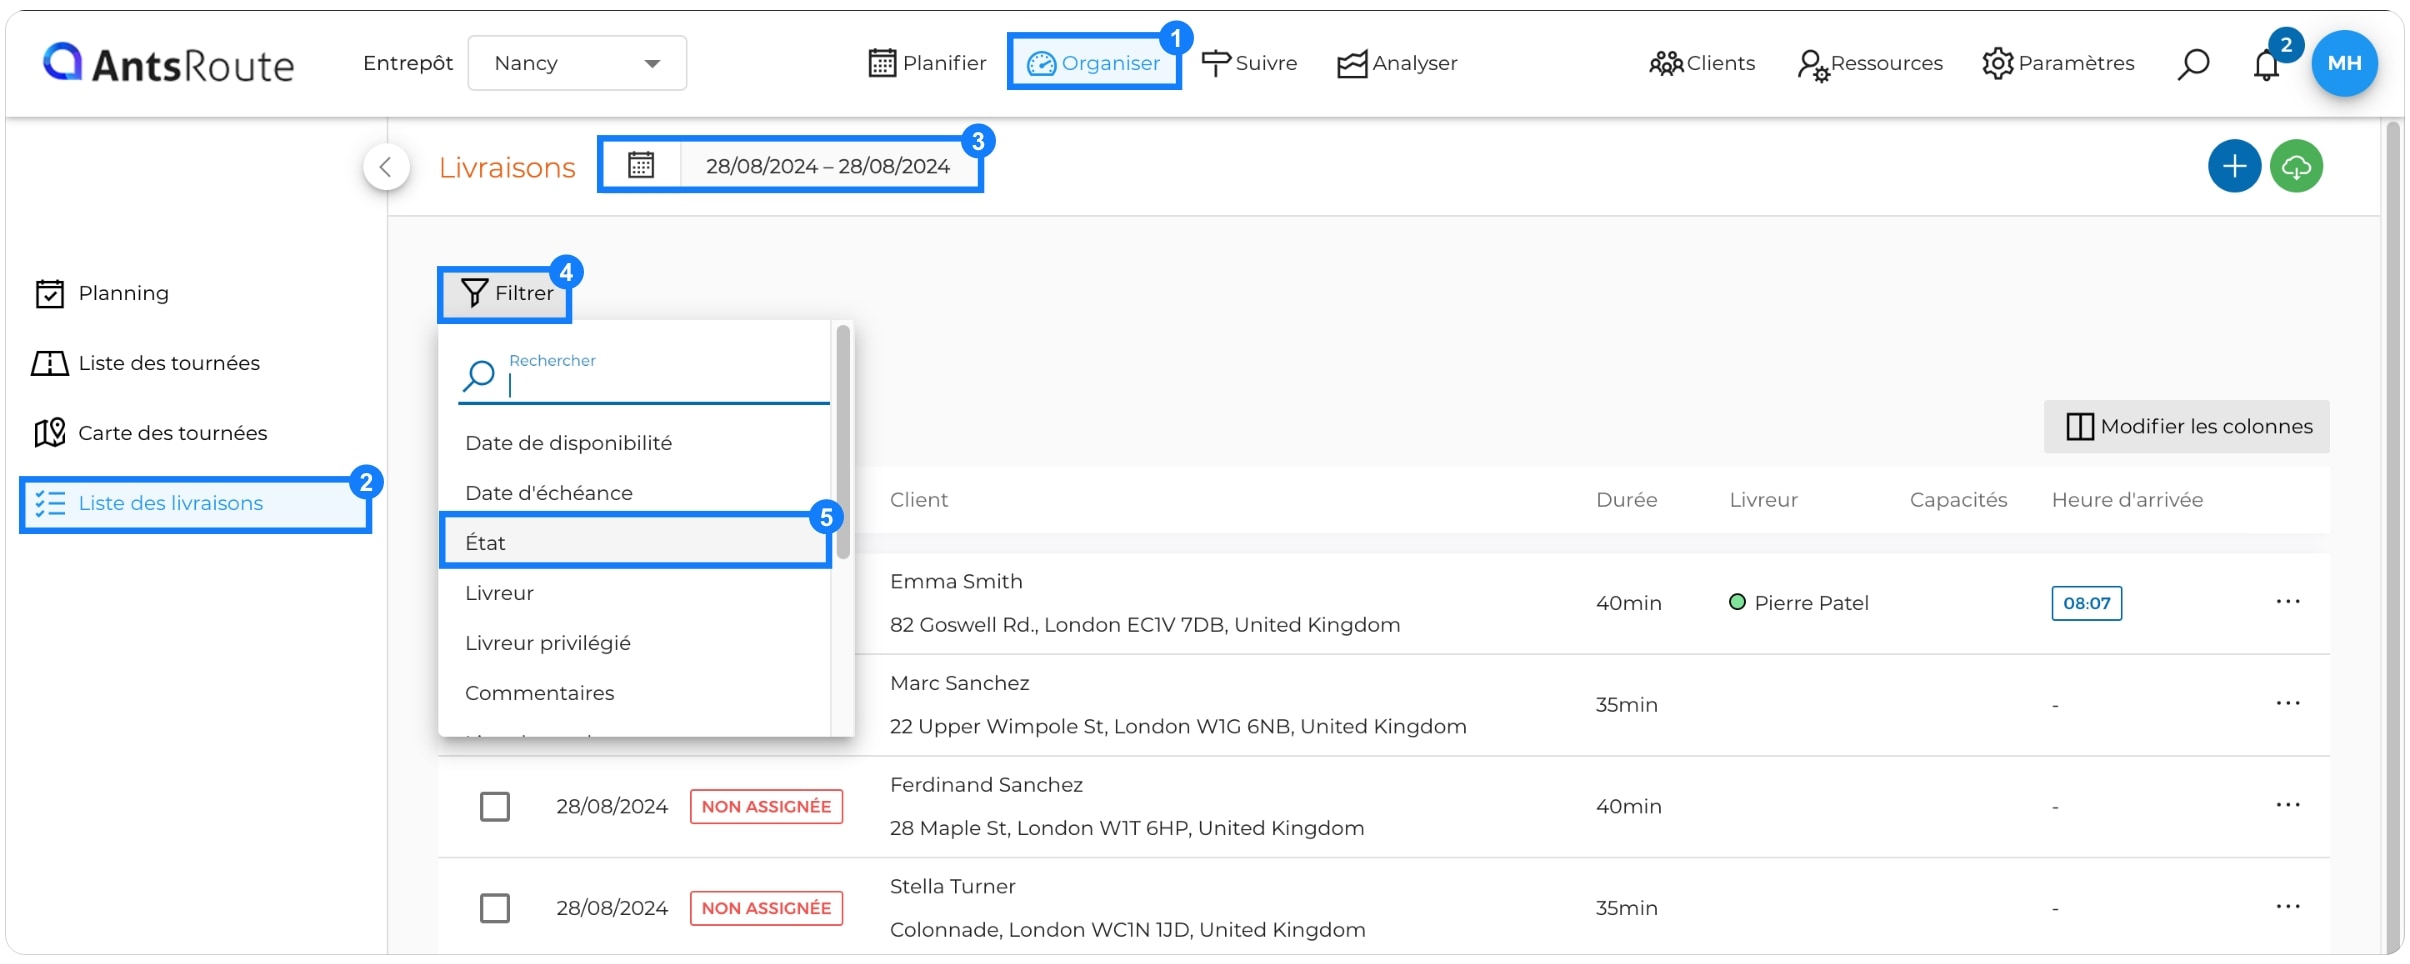
Task: Open Paramètres settings
Action: click(2058, 63)
